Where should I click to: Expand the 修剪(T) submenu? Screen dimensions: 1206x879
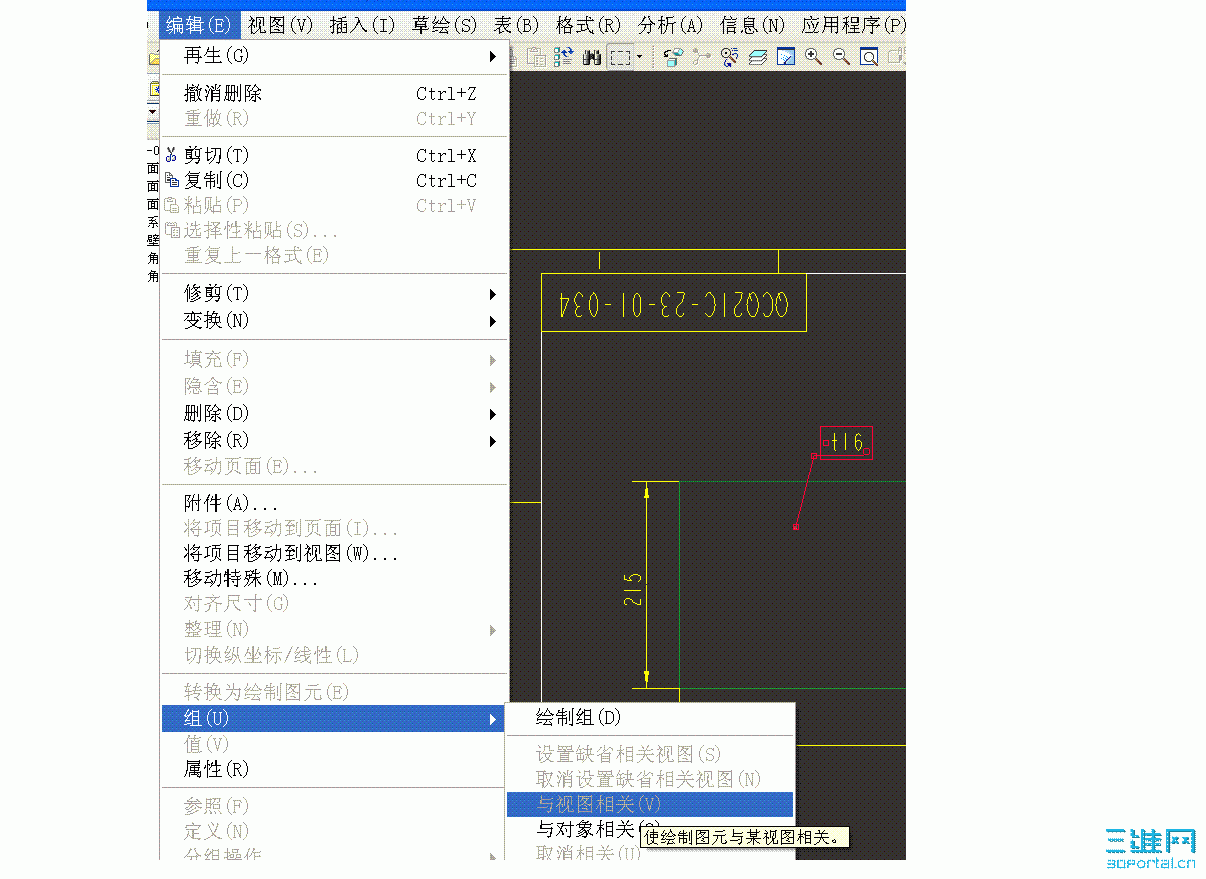(334, 293)
